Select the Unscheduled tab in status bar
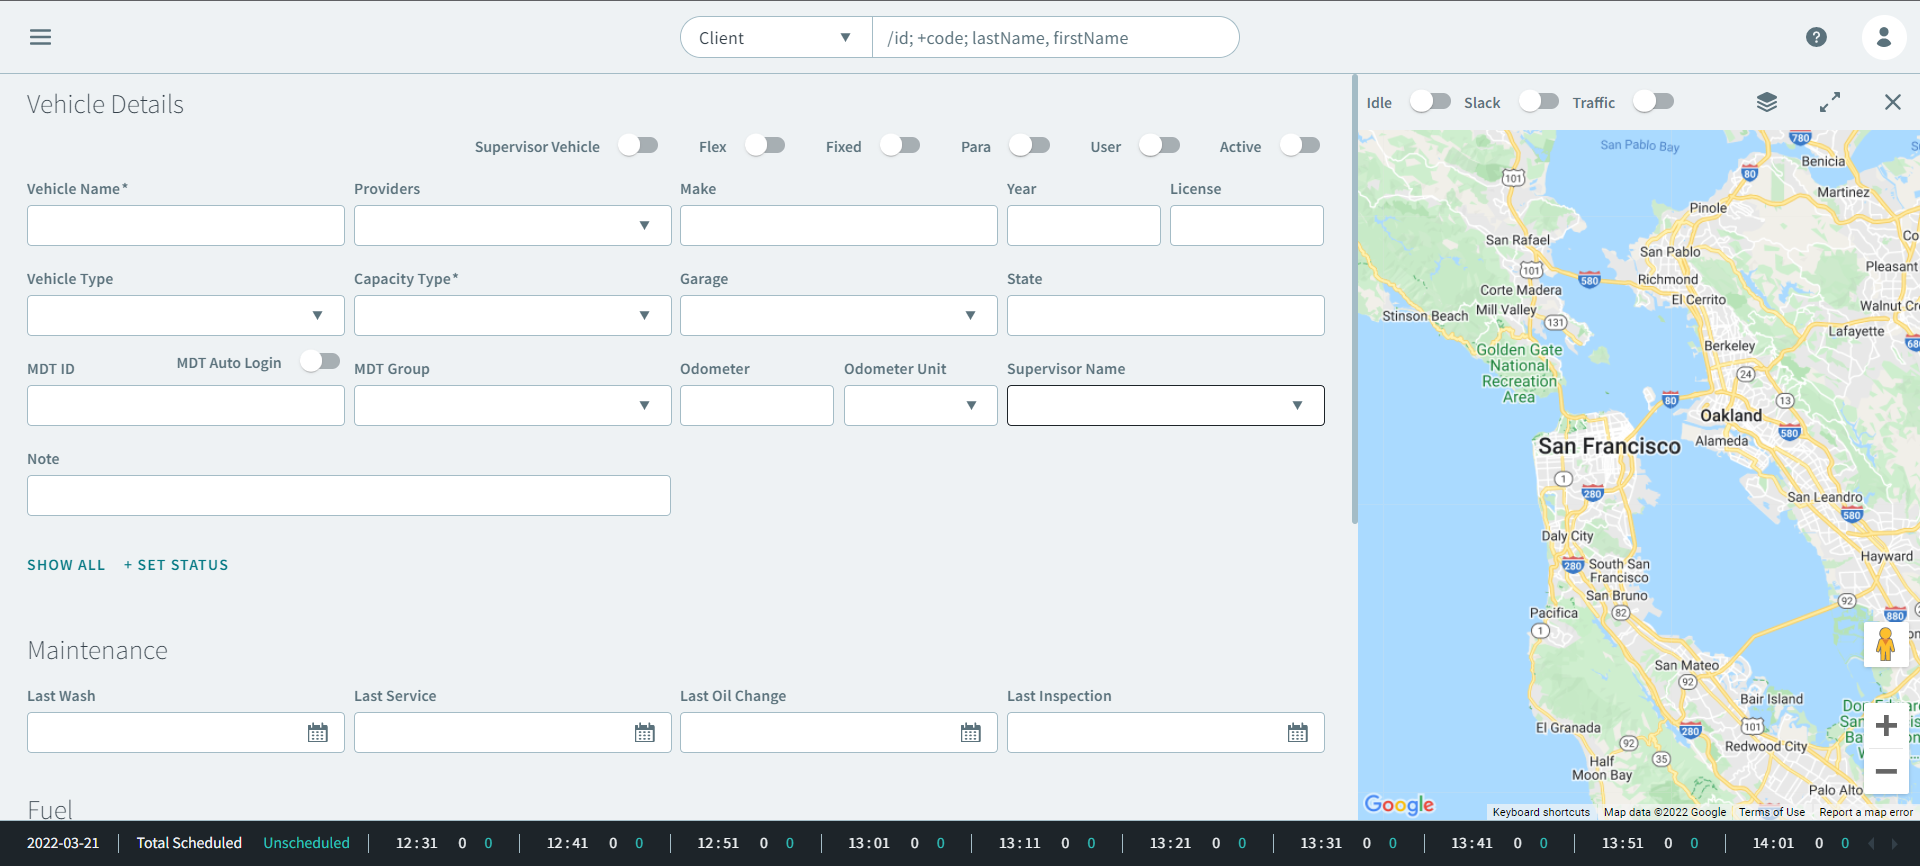 coord(306,843)
